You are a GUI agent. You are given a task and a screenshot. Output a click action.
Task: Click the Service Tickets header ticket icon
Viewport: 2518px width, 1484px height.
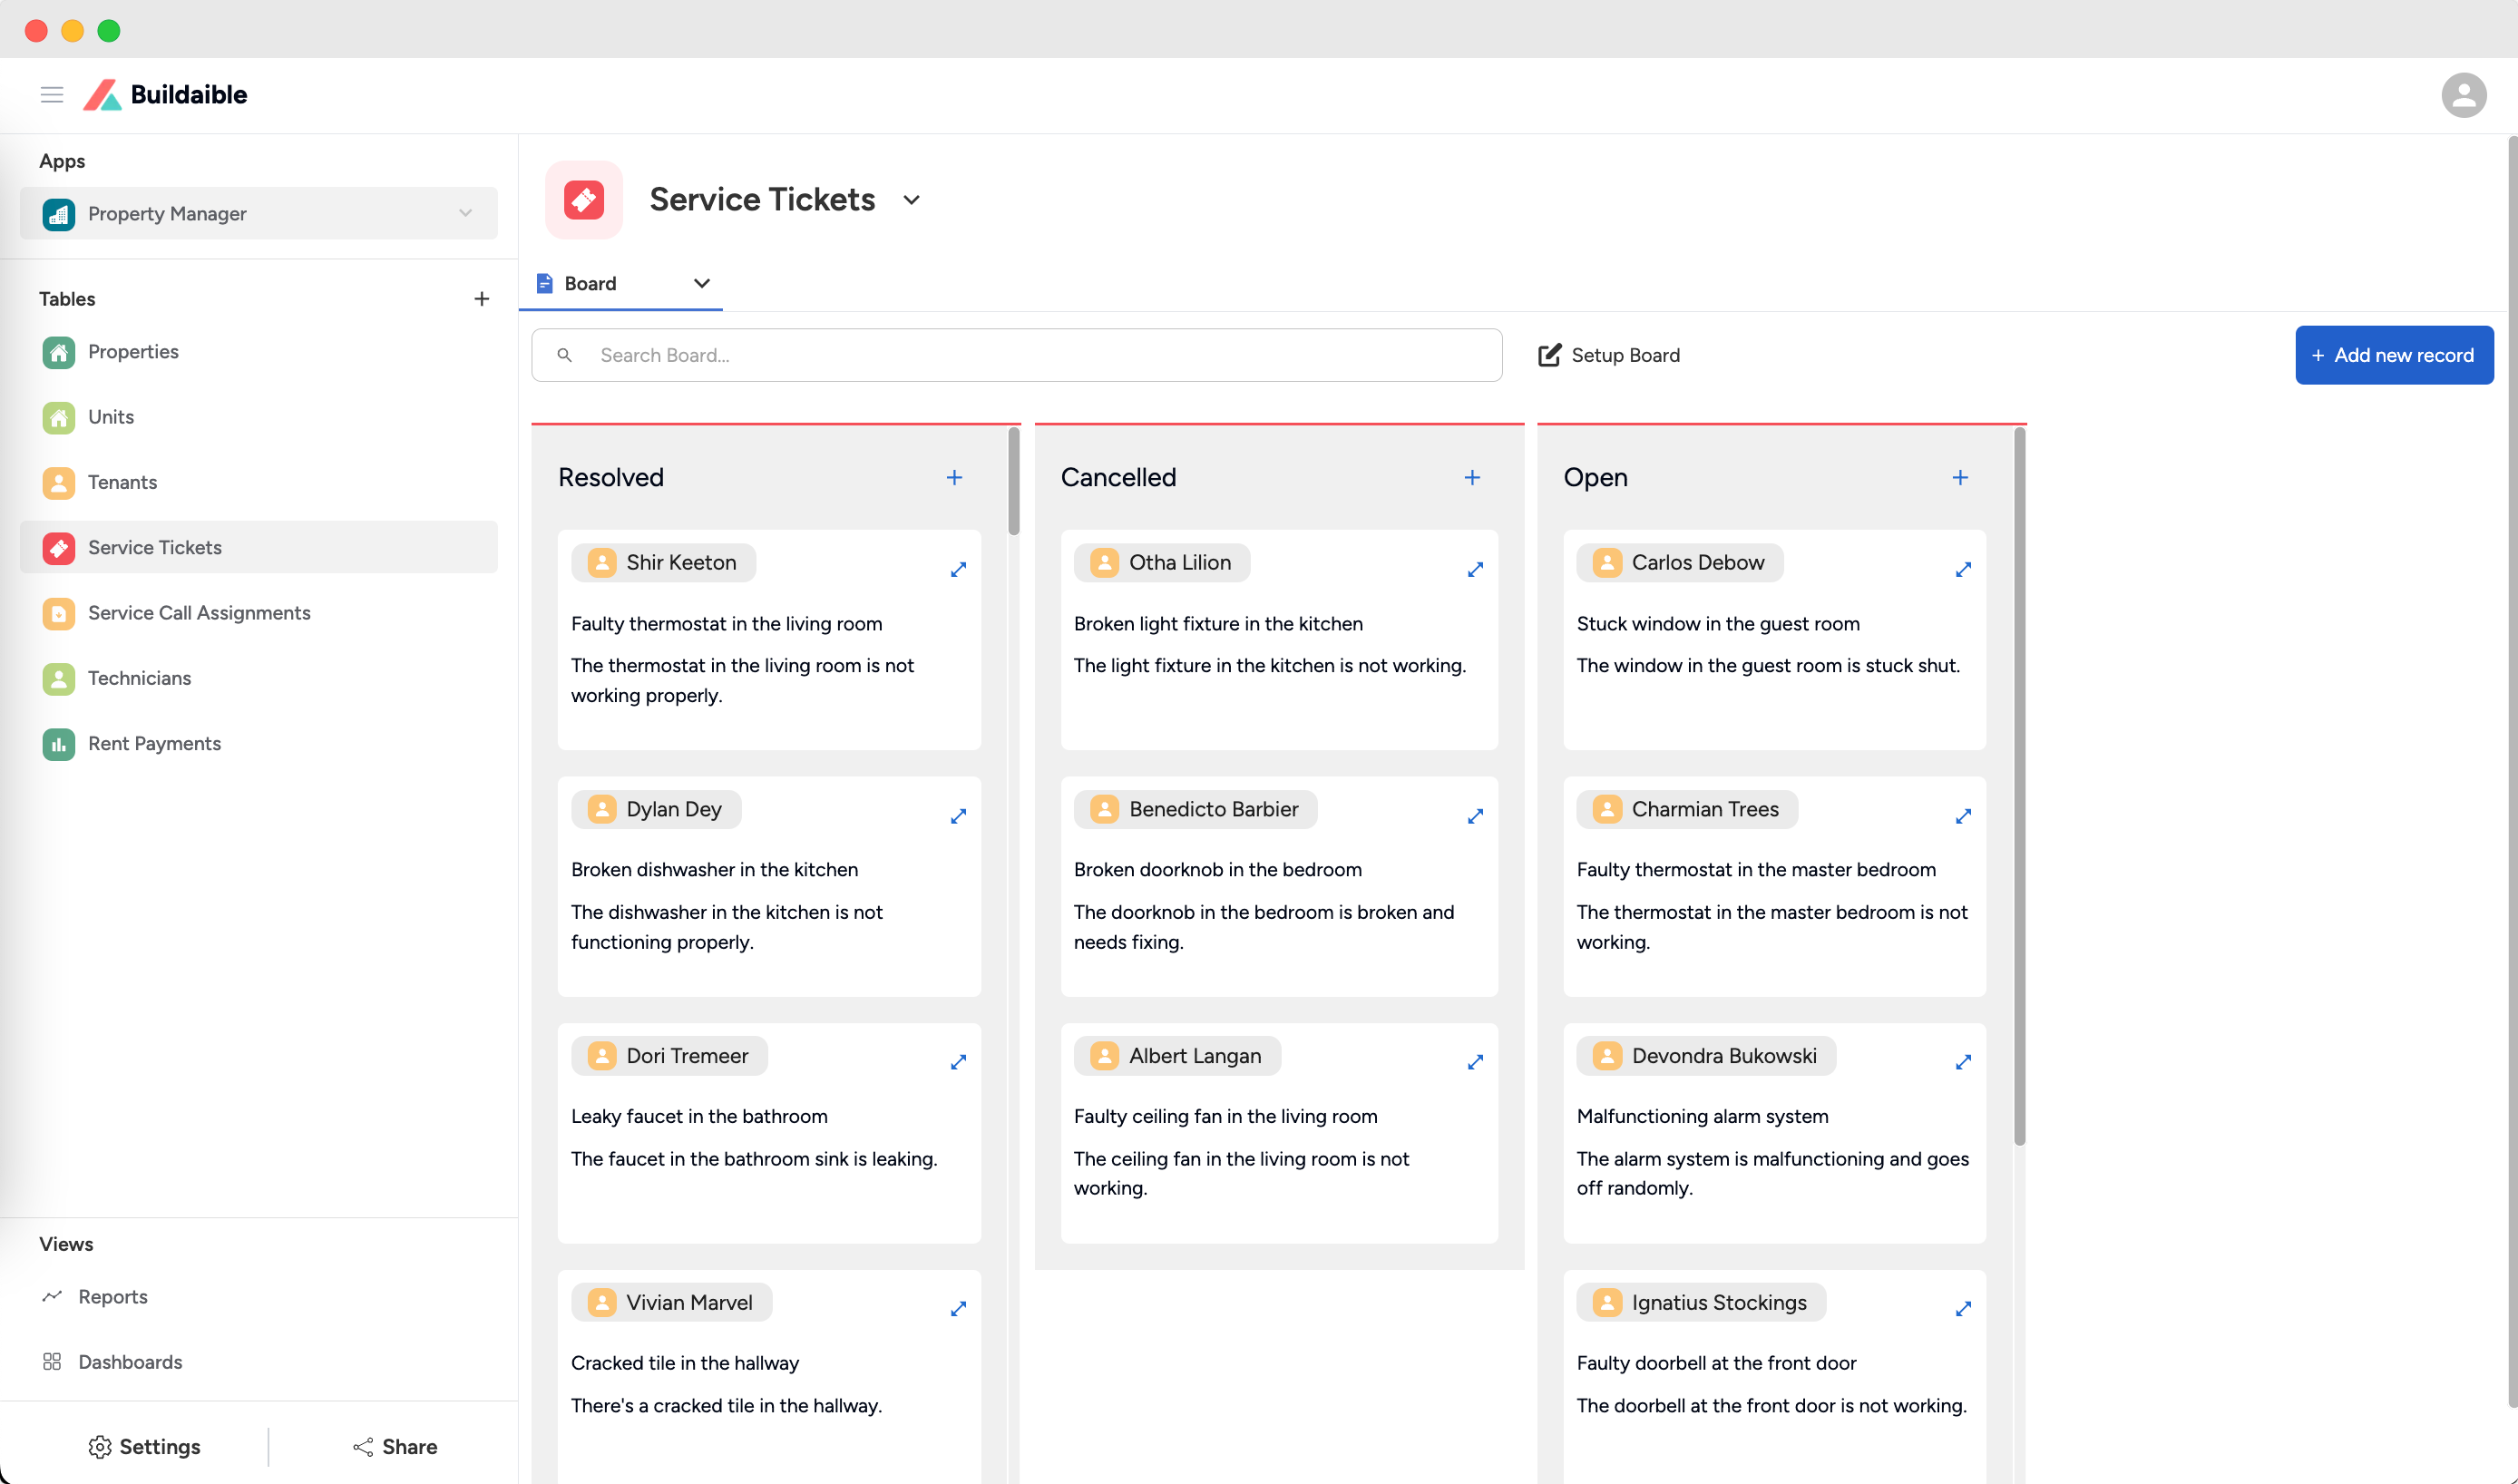584,199
